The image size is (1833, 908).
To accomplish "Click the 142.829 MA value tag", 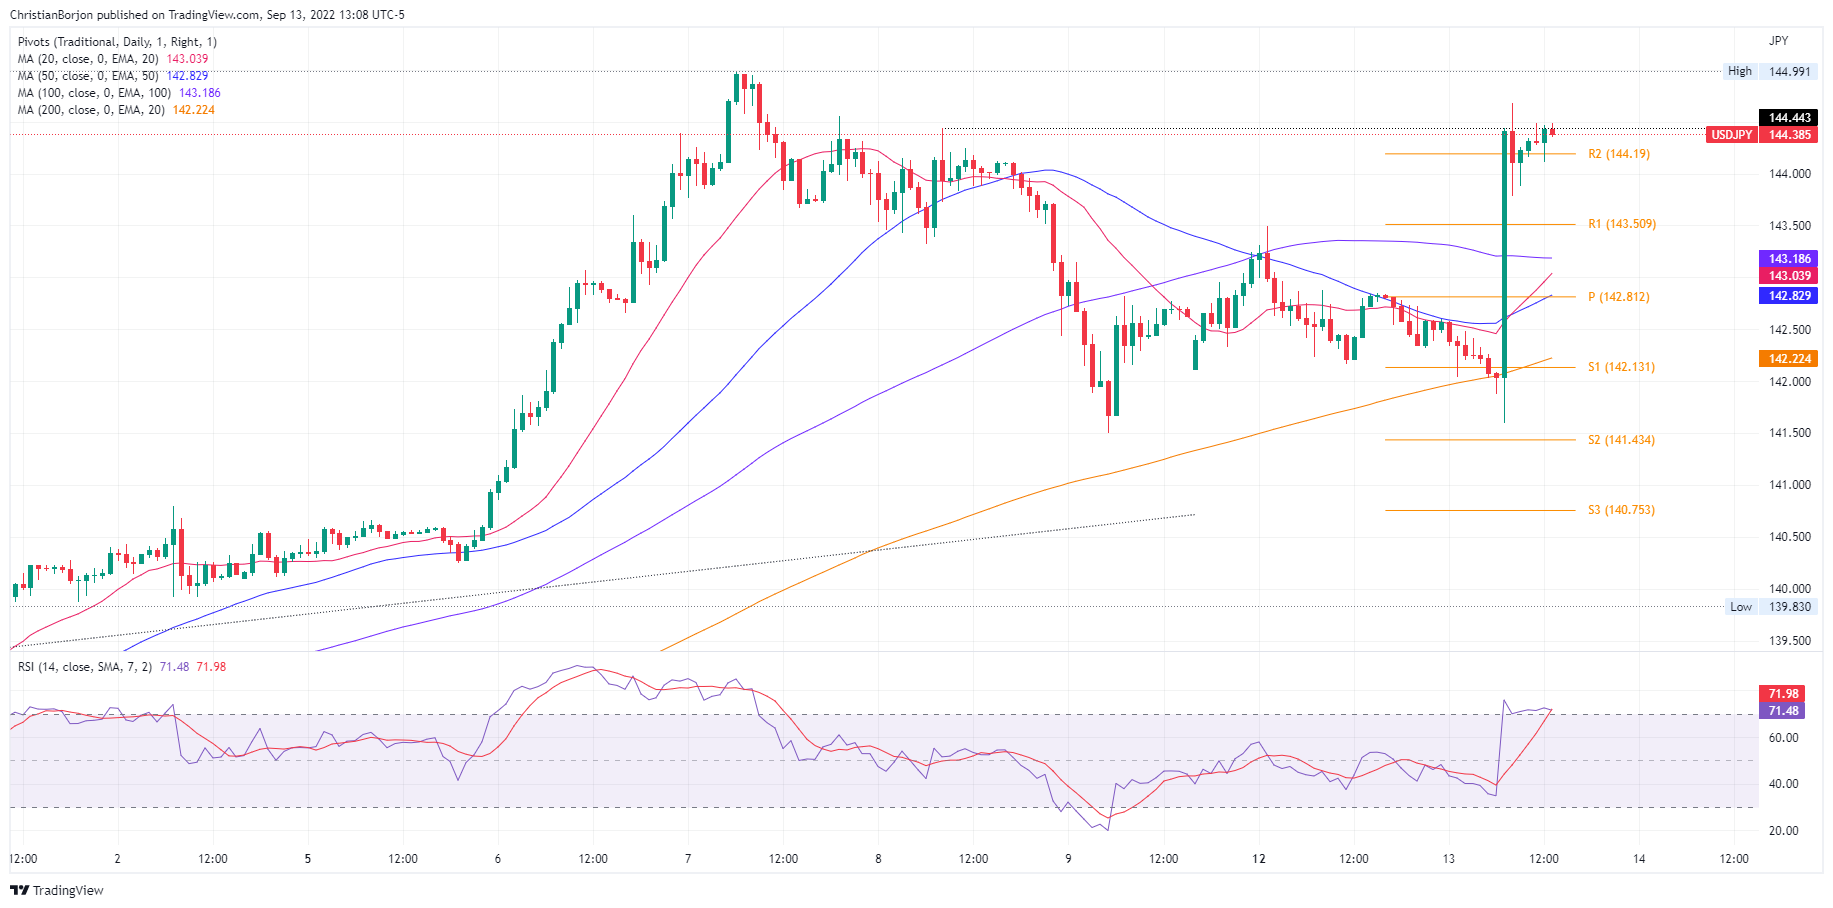I will (x=1789, y=296).
